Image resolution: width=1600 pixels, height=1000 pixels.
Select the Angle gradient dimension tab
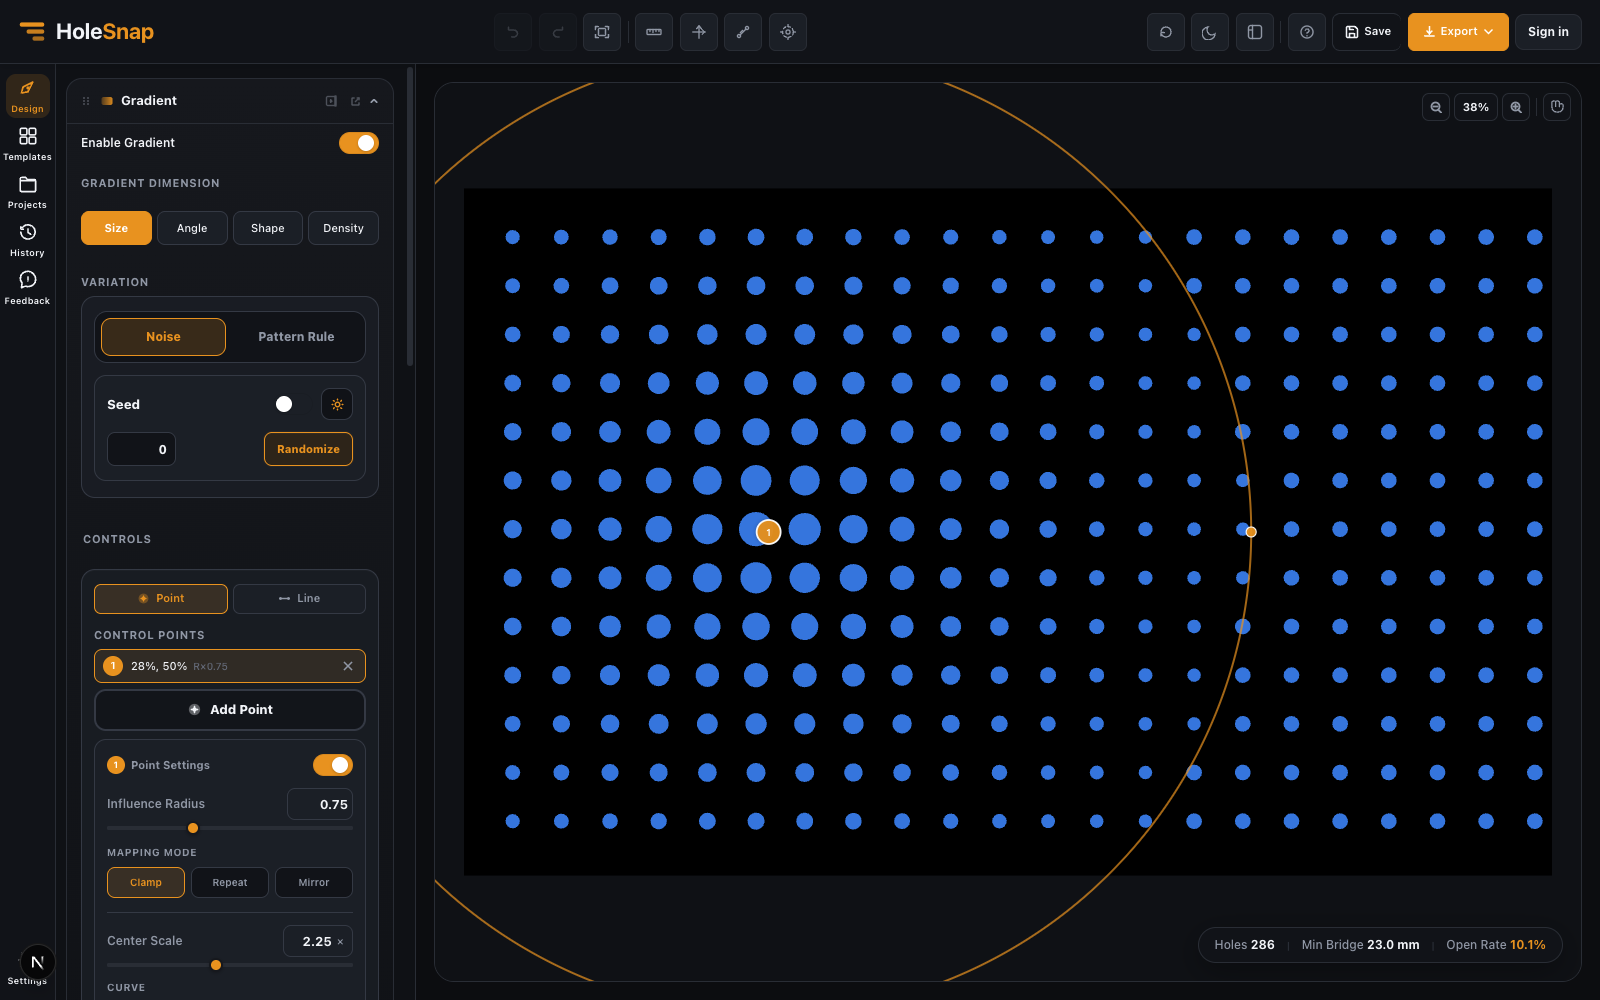(x=192, y=228)
